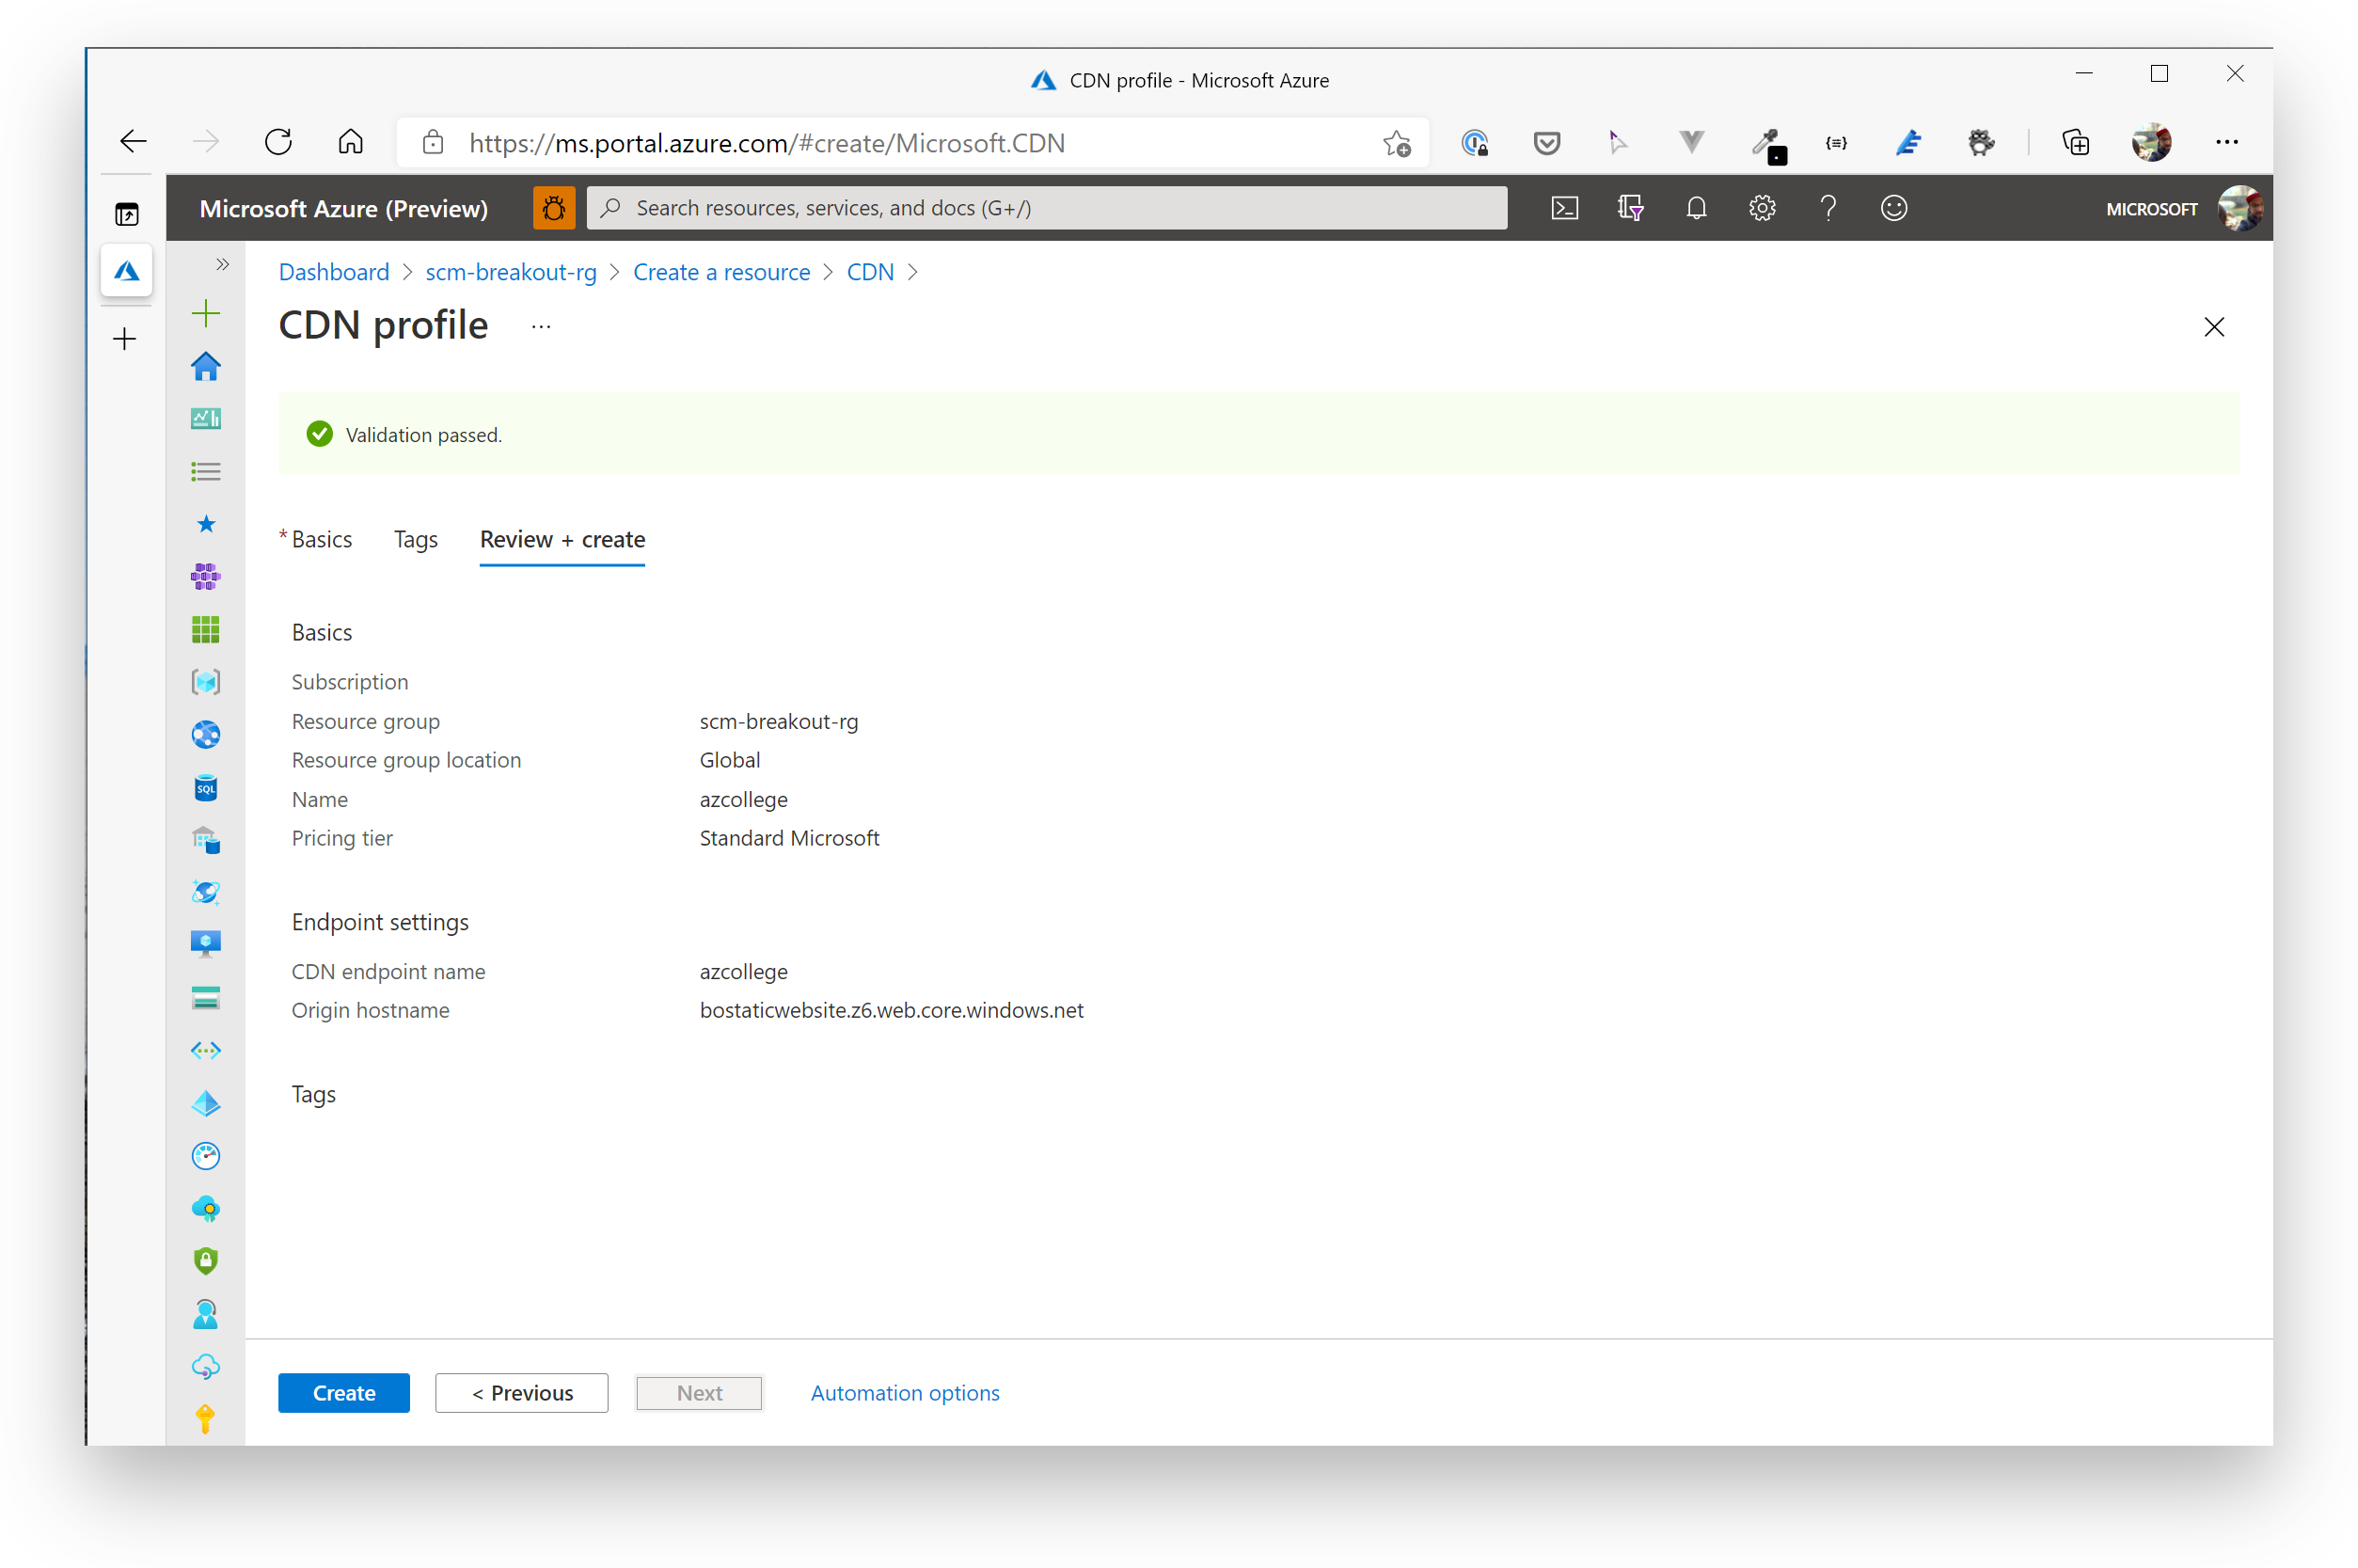Open the notifications bell

click(x=1695, y=208)
